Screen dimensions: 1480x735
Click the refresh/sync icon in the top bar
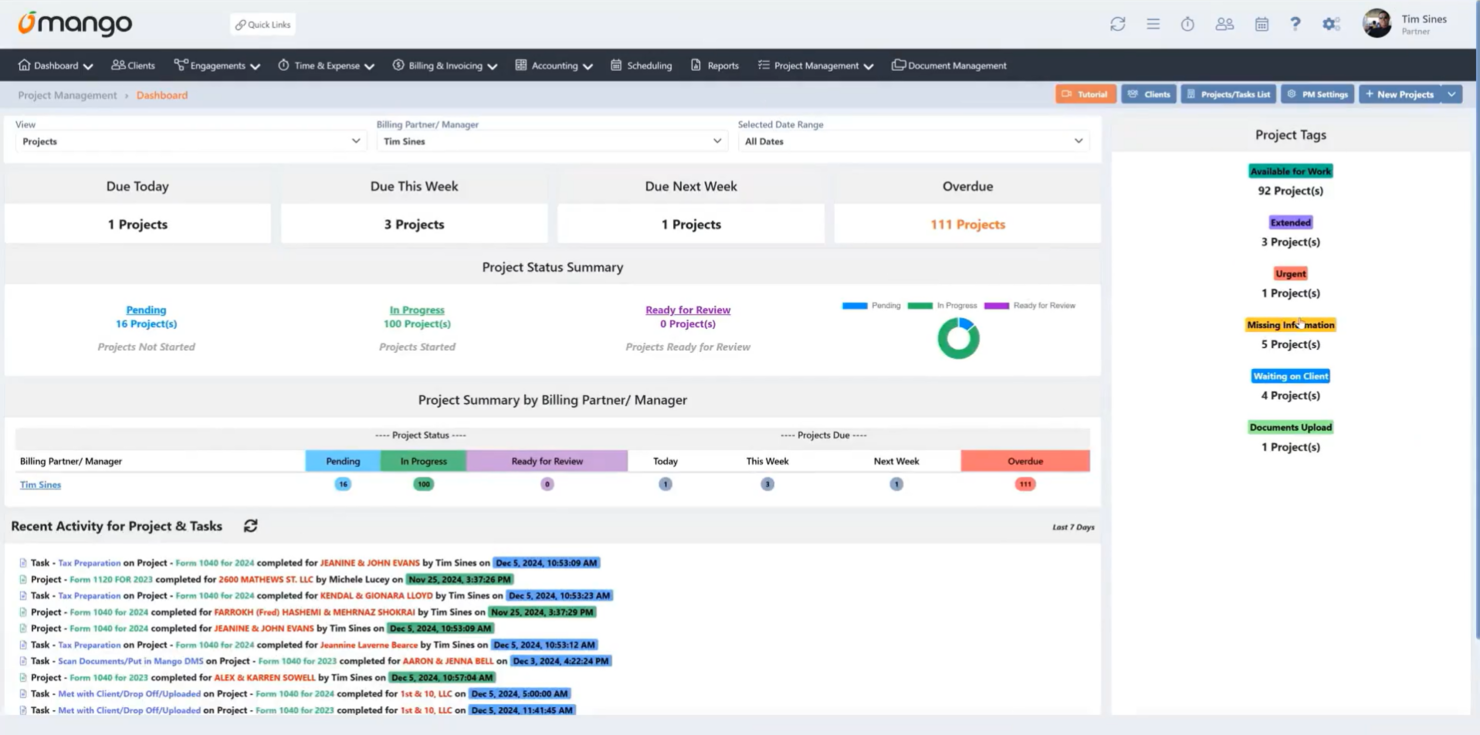1117,23
